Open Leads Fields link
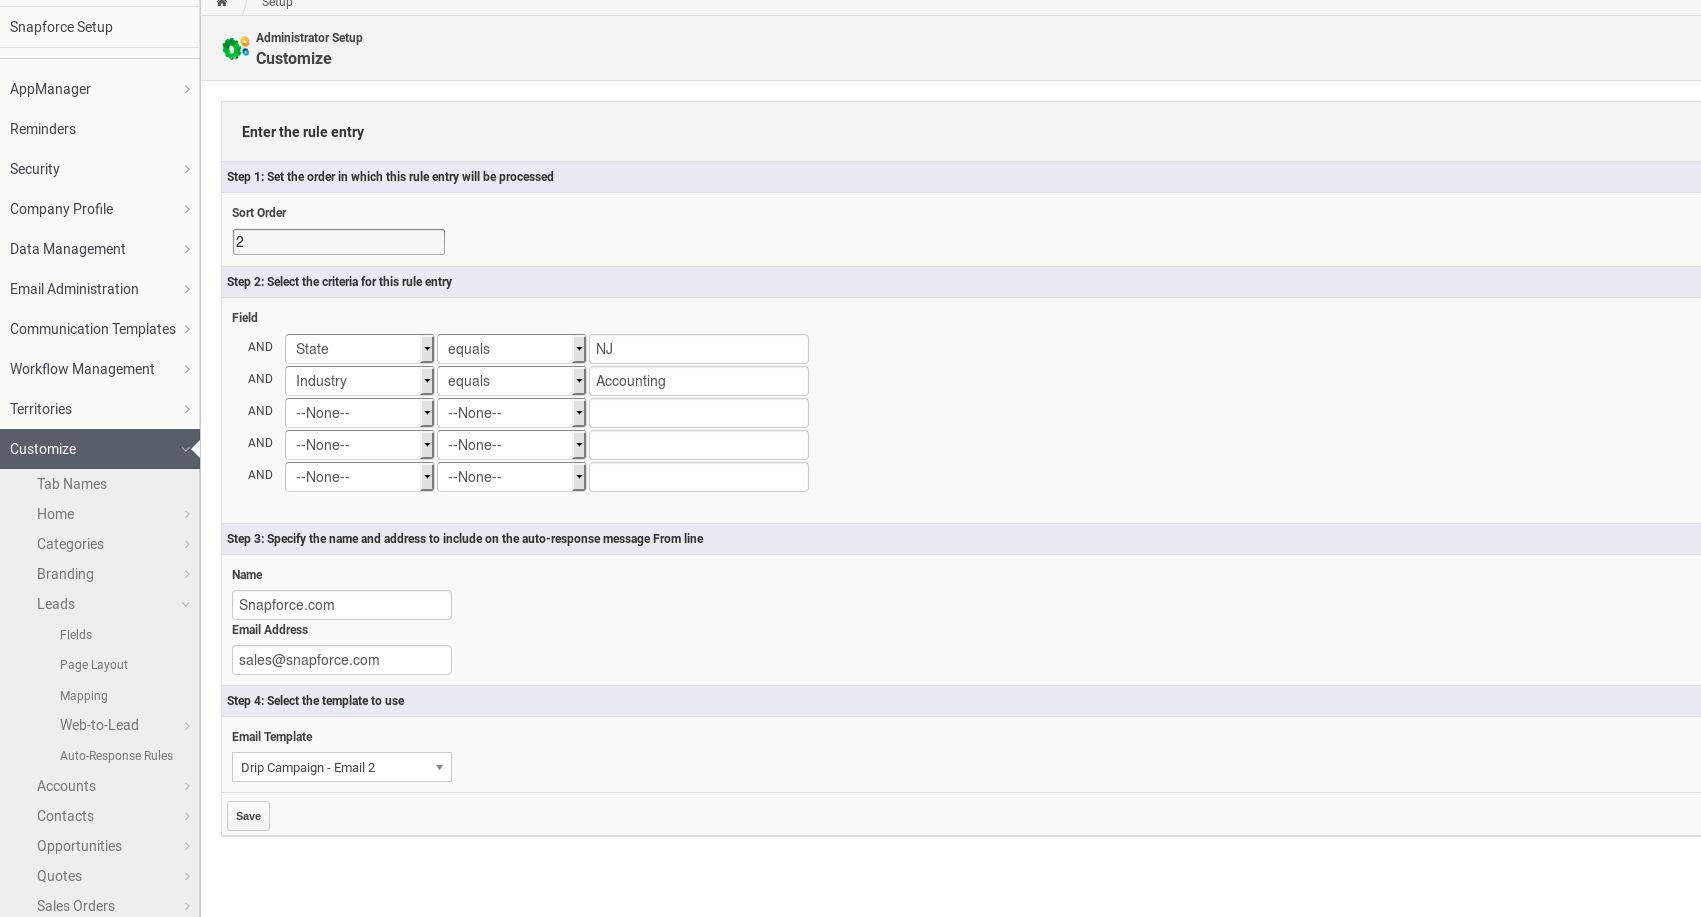The width and height of the screenshot is (1701, 917). [76, 635]
